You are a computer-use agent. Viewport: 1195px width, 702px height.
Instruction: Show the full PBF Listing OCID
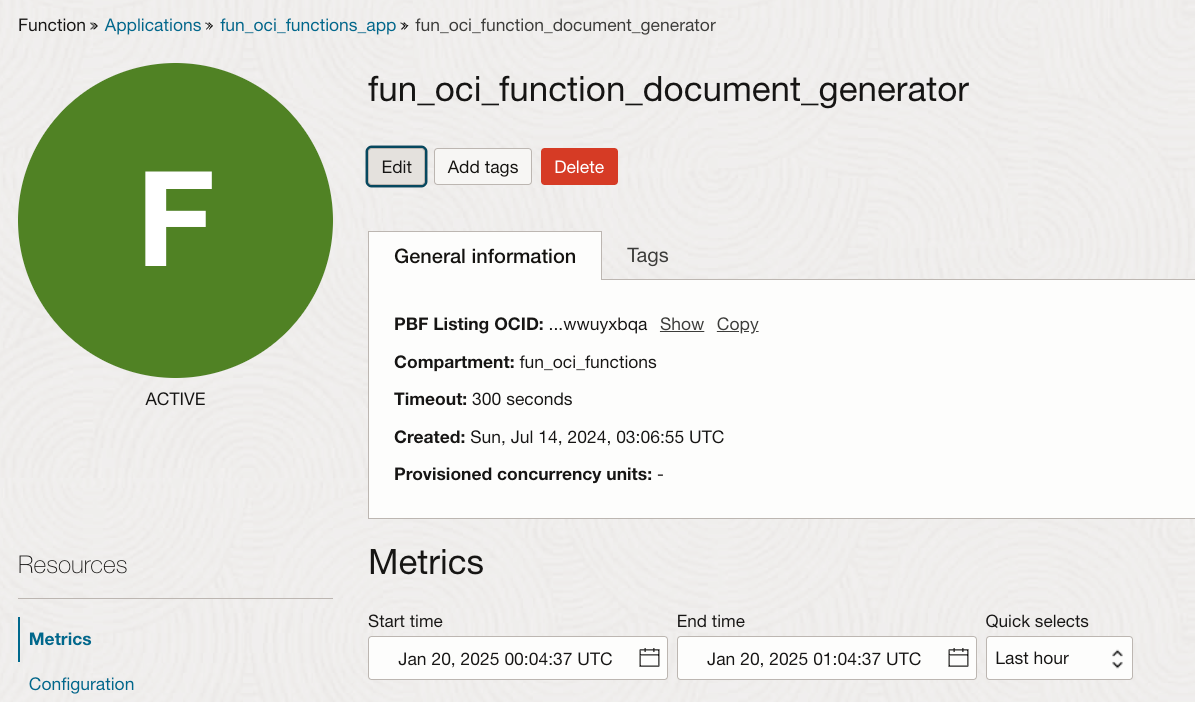tap(682, 324)
